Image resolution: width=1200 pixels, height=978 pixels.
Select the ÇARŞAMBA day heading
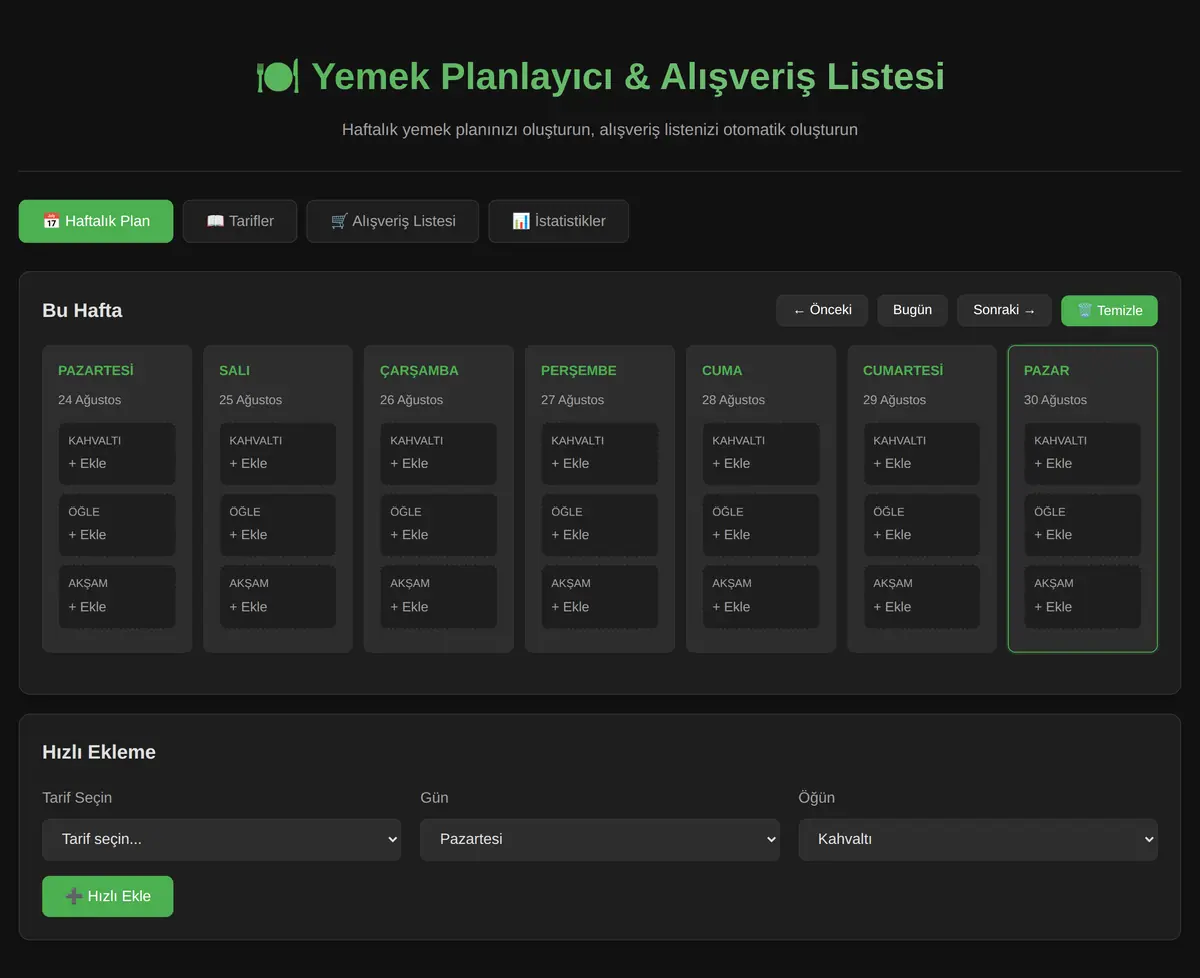pos(419,370)
